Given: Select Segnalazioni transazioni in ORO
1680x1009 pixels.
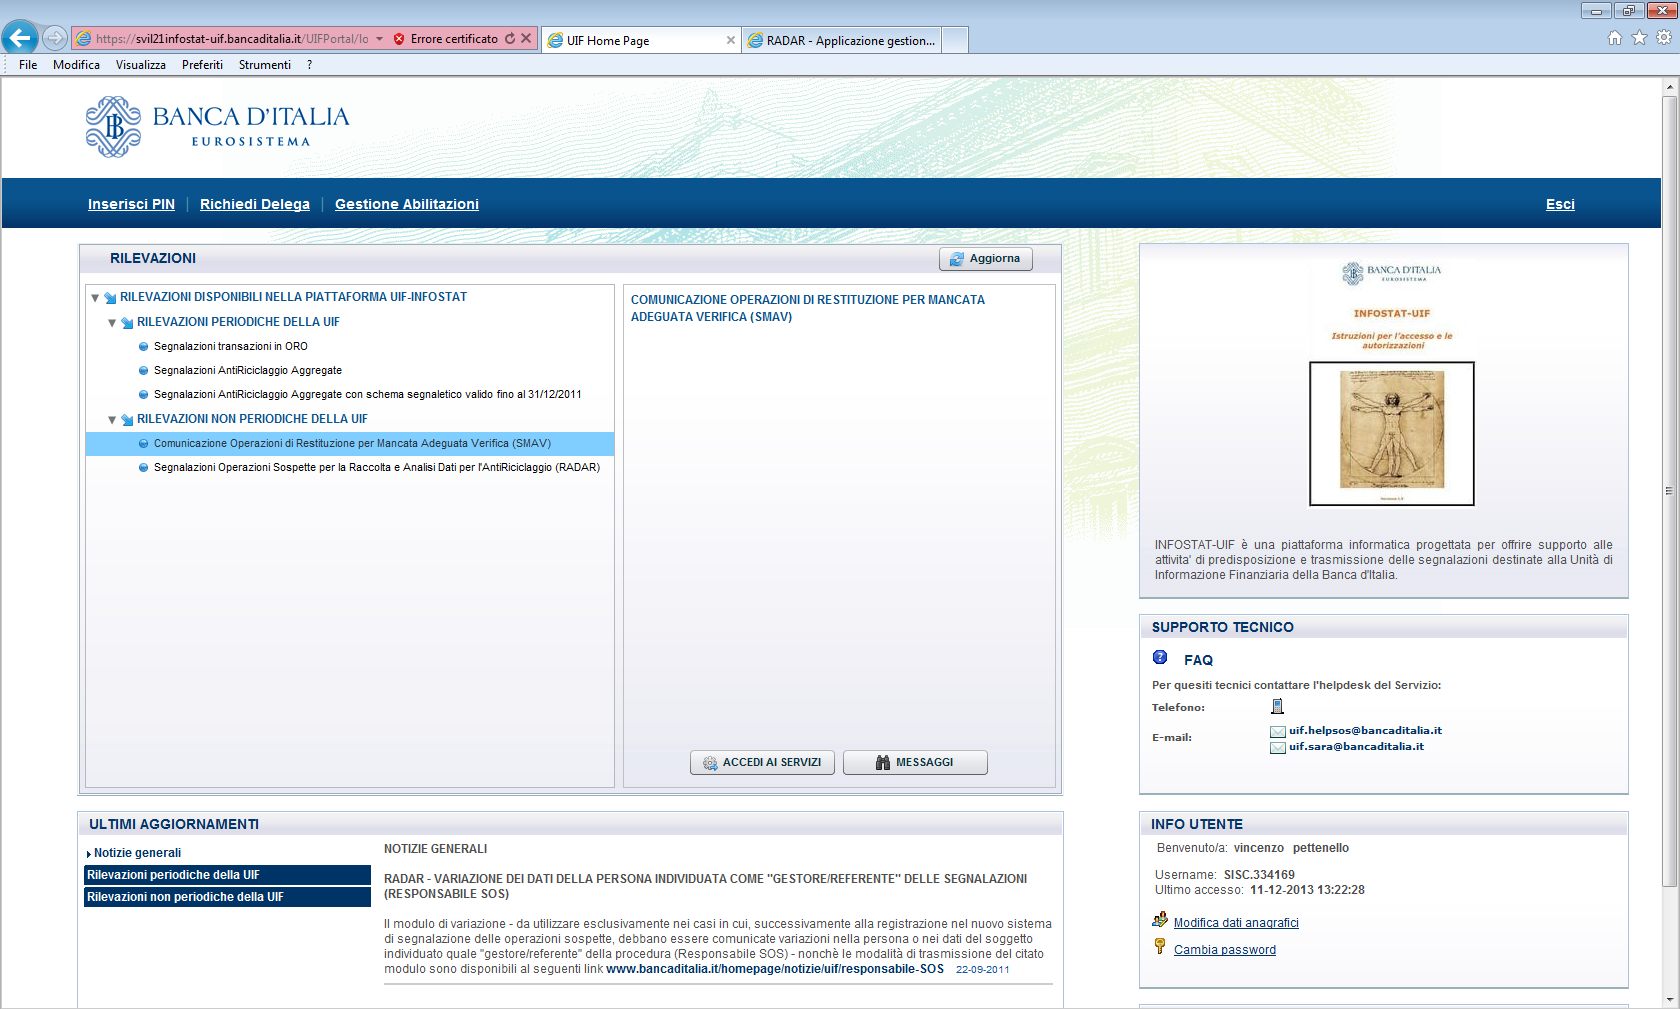Looking at the screenshot, I should click(x=231, y=346).
